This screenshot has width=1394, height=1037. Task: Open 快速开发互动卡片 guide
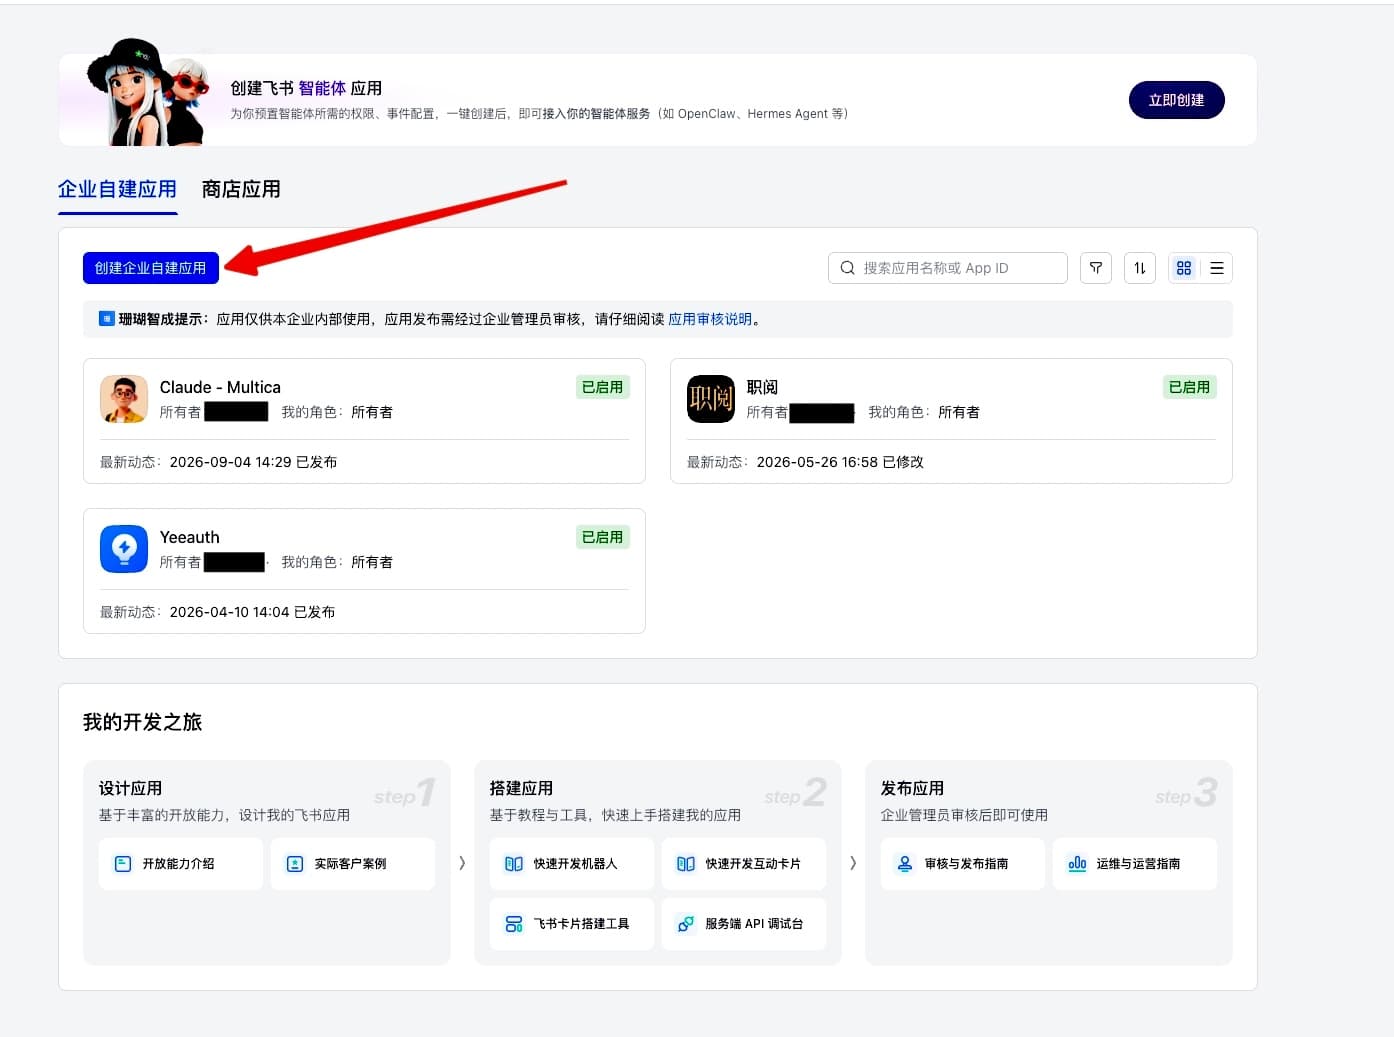coord(744,864)
